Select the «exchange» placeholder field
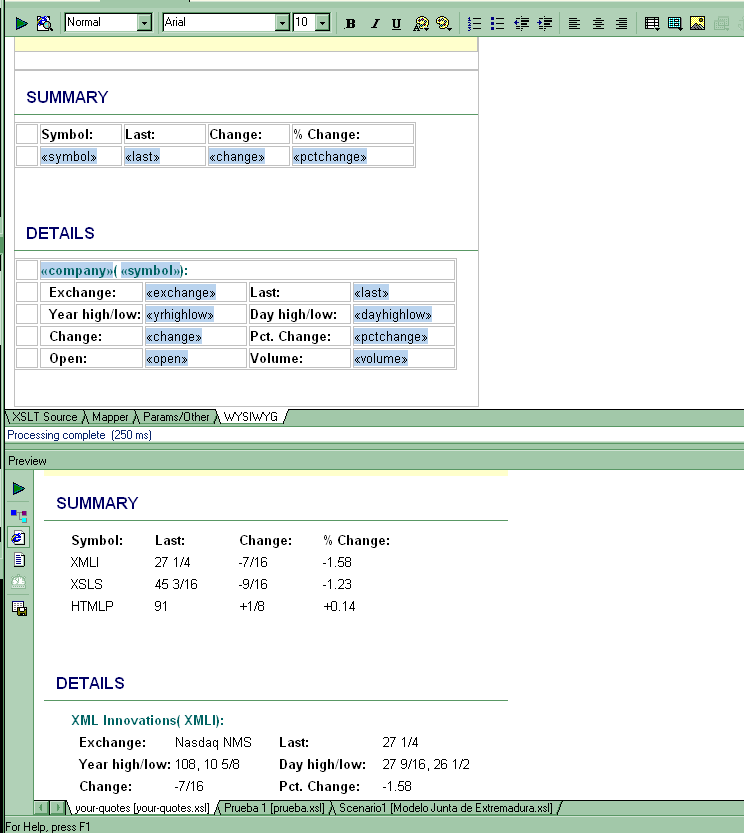Viewport: 744px width, 833px height. point(180,293)
